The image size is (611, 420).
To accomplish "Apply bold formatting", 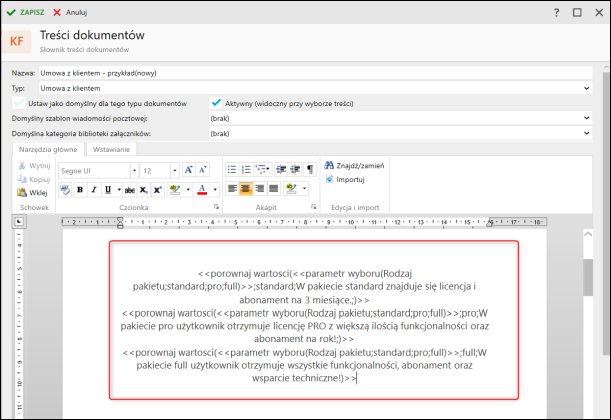I will coord(80,190).
